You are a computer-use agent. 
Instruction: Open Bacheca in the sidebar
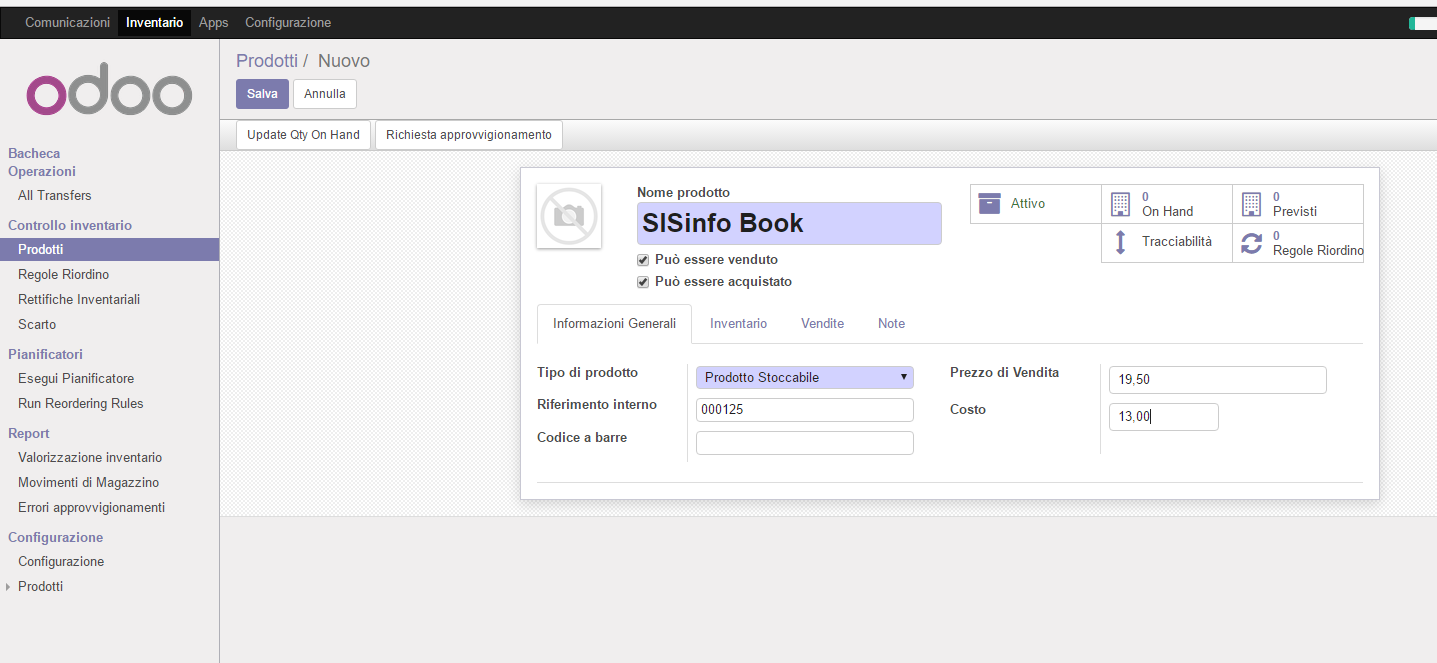click(34, 154)
